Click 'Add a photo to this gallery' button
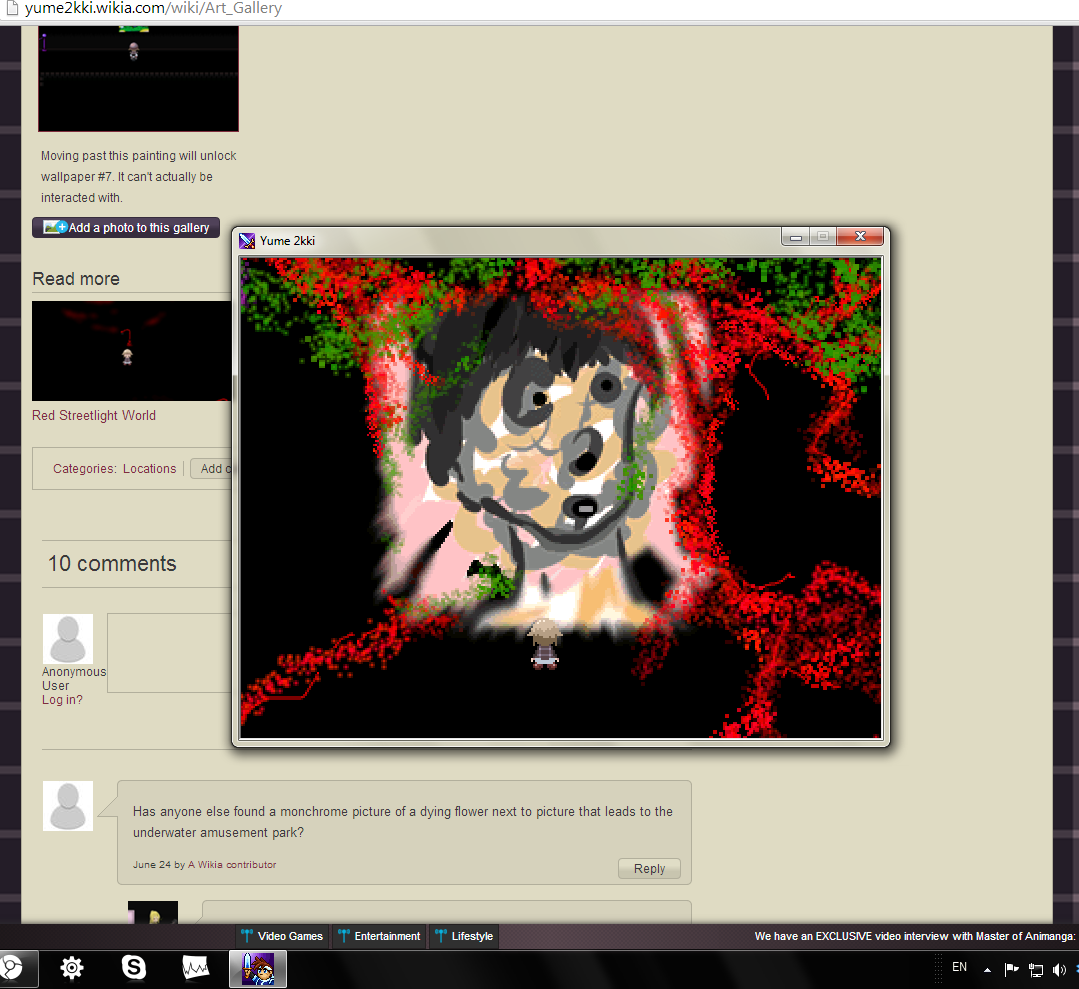Screen dimensions: 1079x989 tap(126, 228)
